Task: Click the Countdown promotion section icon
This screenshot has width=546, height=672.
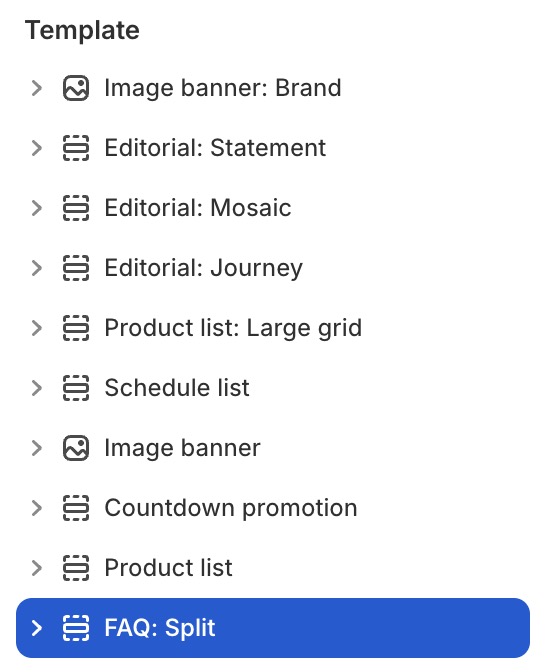Action: click(x=76, y=508)
